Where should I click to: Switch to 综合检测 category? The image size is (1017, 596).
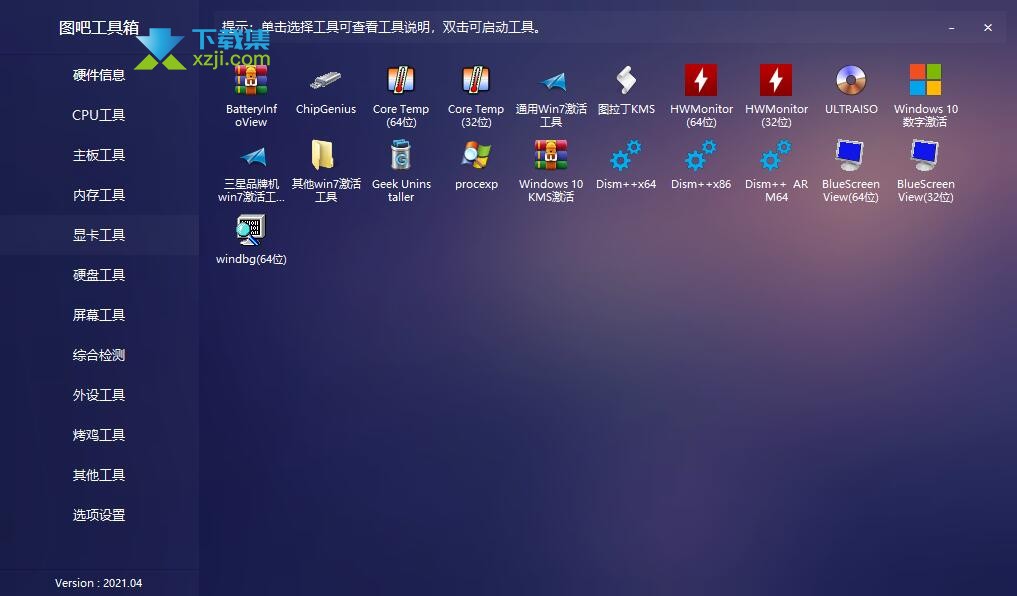(99, 355)
